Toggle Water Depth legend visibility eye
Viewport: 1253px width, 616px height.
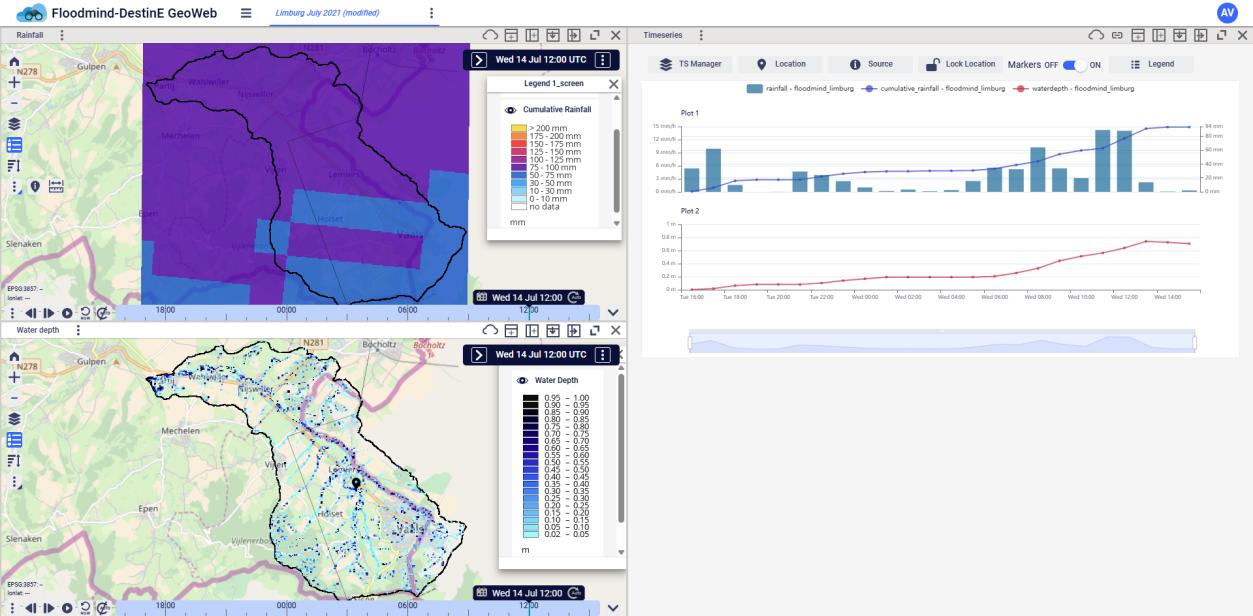click(521, 381)
